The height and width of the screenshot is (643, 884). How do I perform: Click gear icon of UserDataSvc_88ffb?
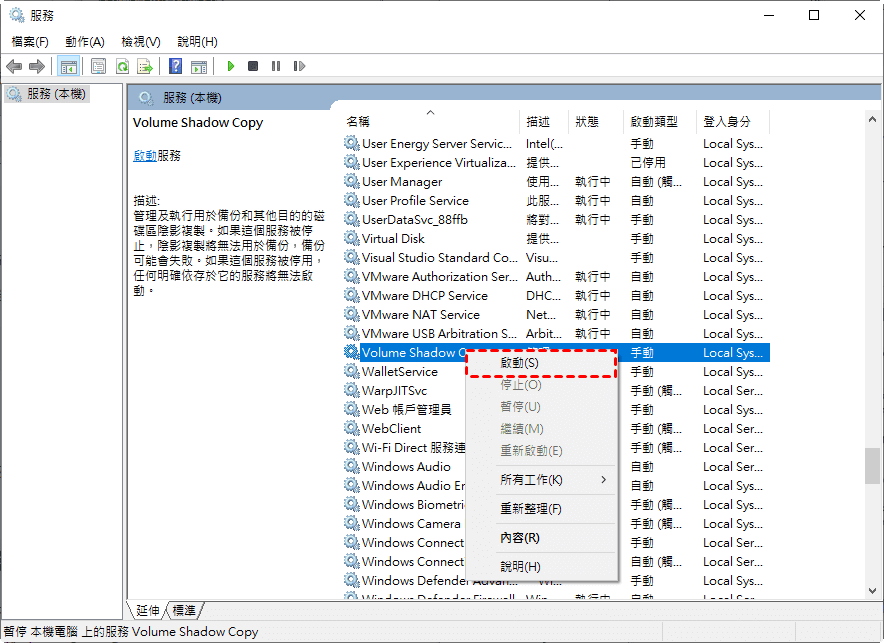(x=352, y=219)
